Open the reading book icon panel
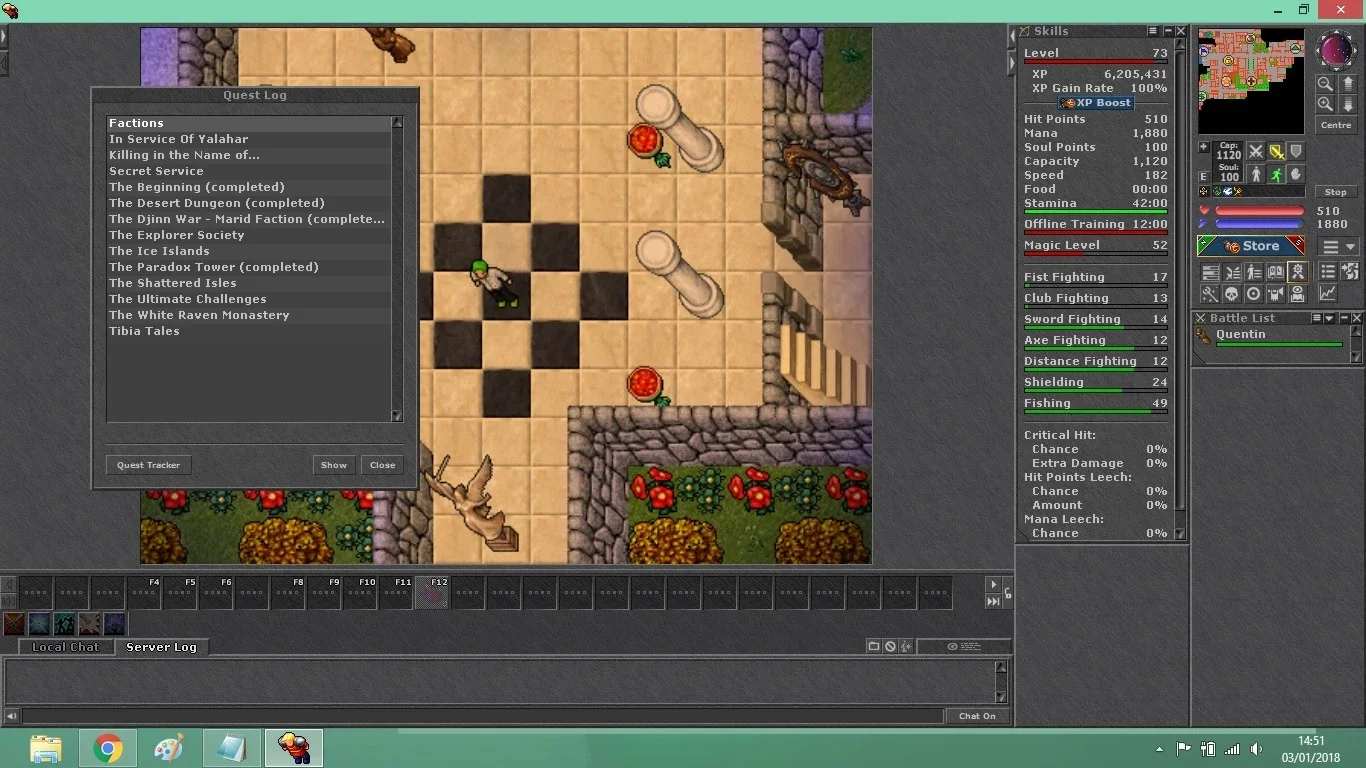 pos(1298,294)
